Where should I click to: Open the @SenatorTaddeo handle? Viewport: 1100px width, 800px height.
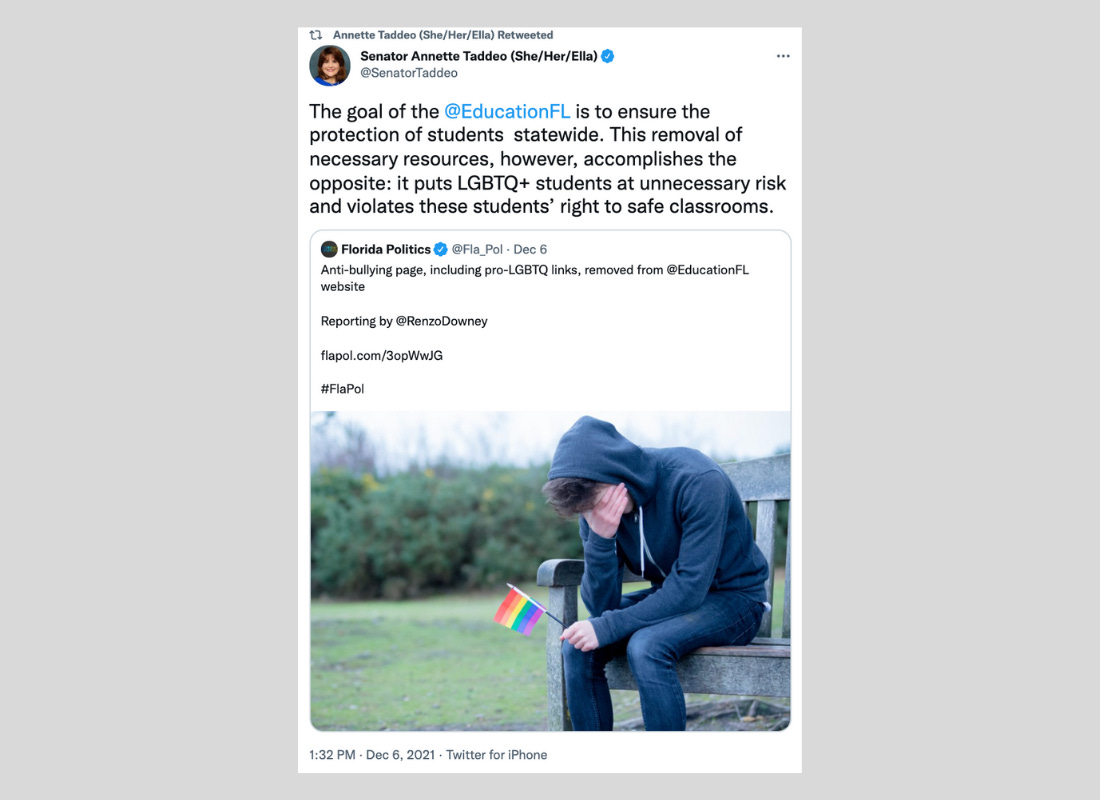point(409,73)
